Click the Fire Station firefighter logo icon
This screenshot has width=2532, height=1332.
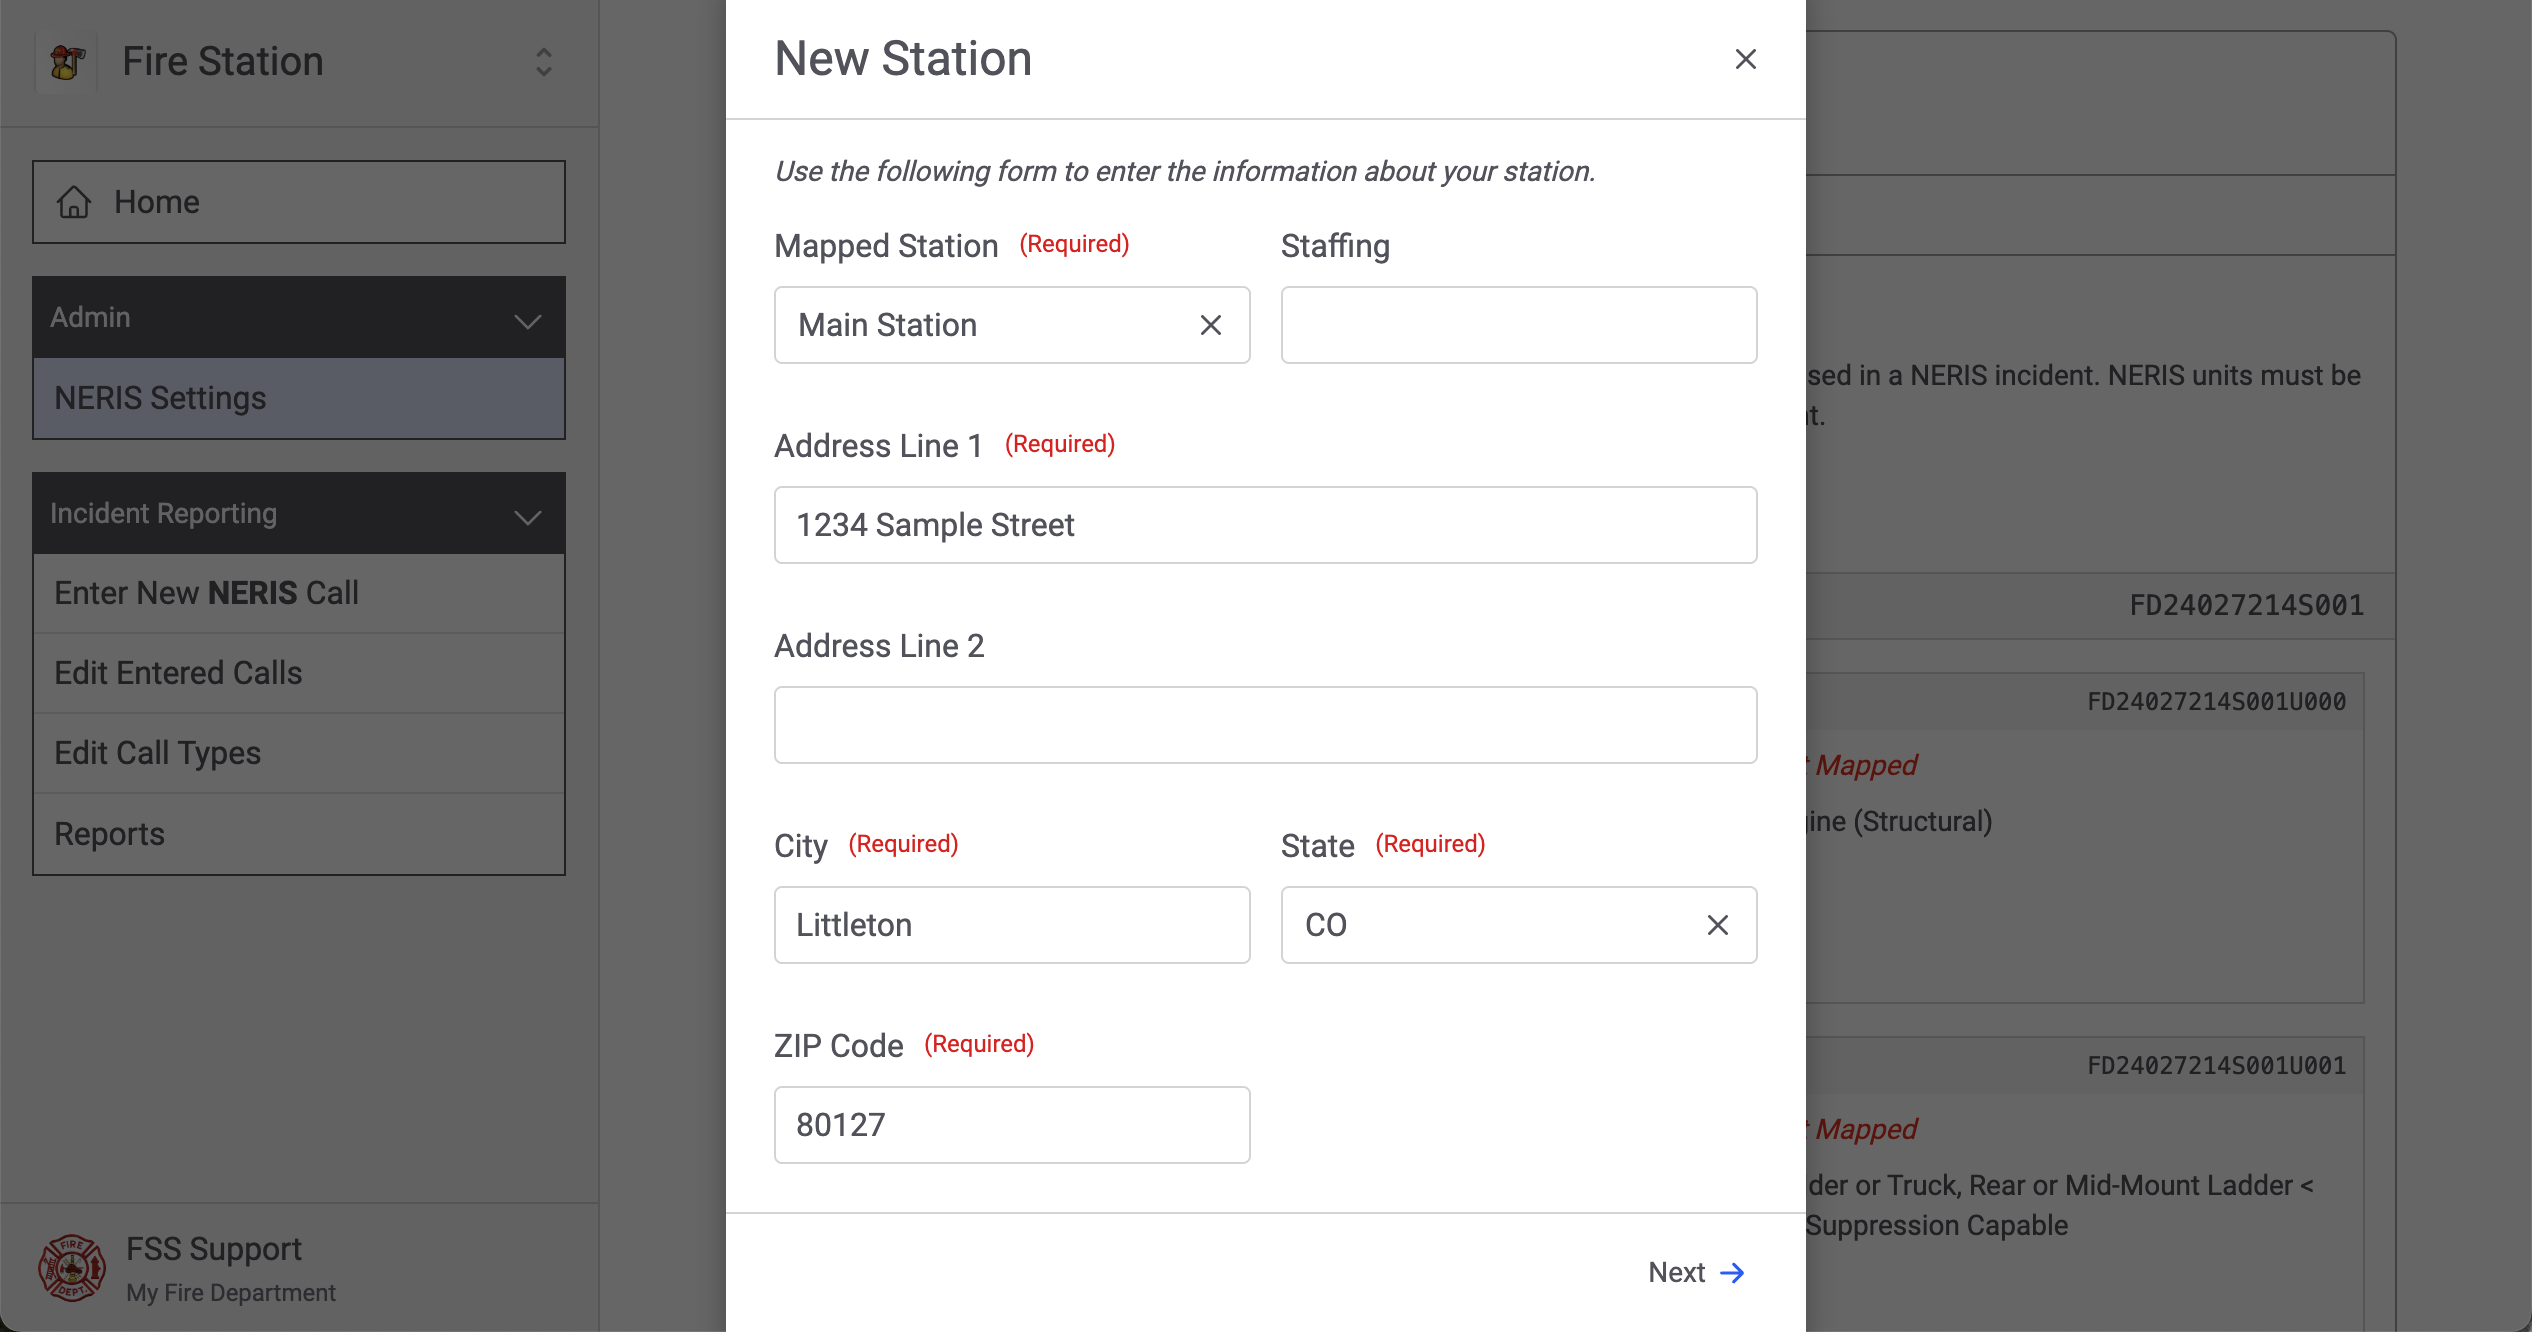67,62
